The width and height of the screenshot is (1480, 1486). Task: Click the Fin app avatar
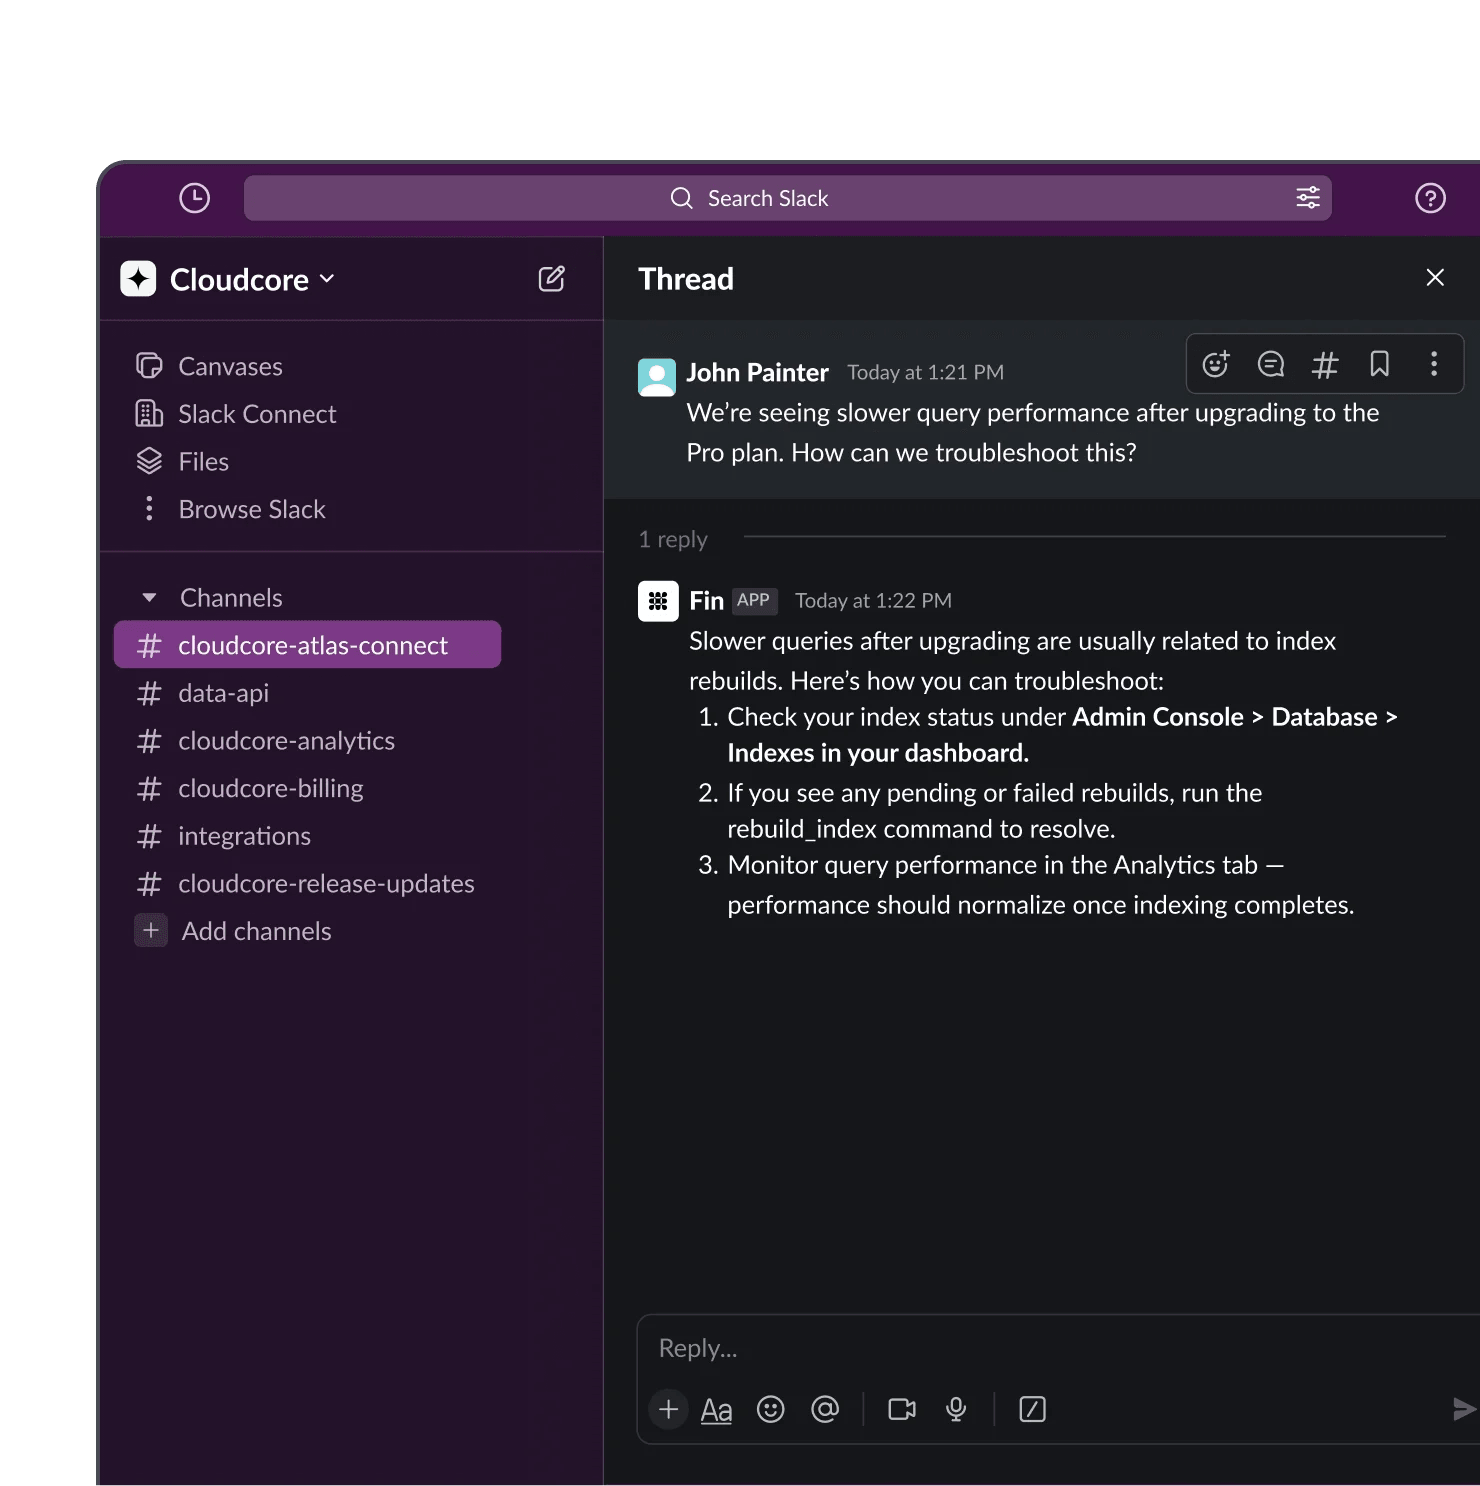[658, 601]
